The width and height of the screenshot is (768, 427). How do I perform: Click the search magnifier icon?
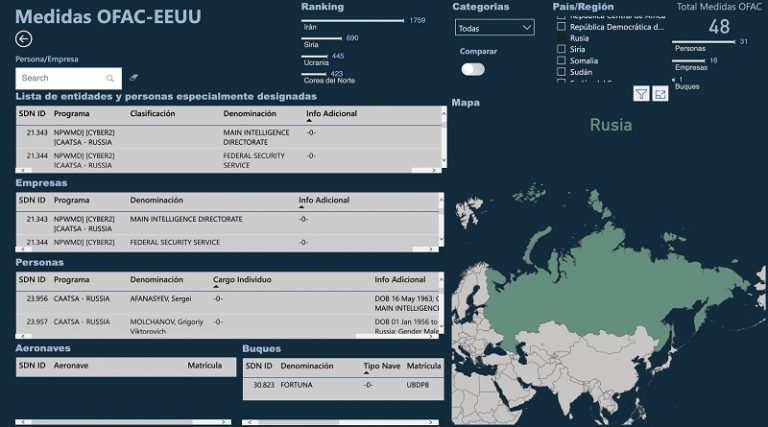coord(110,78)
